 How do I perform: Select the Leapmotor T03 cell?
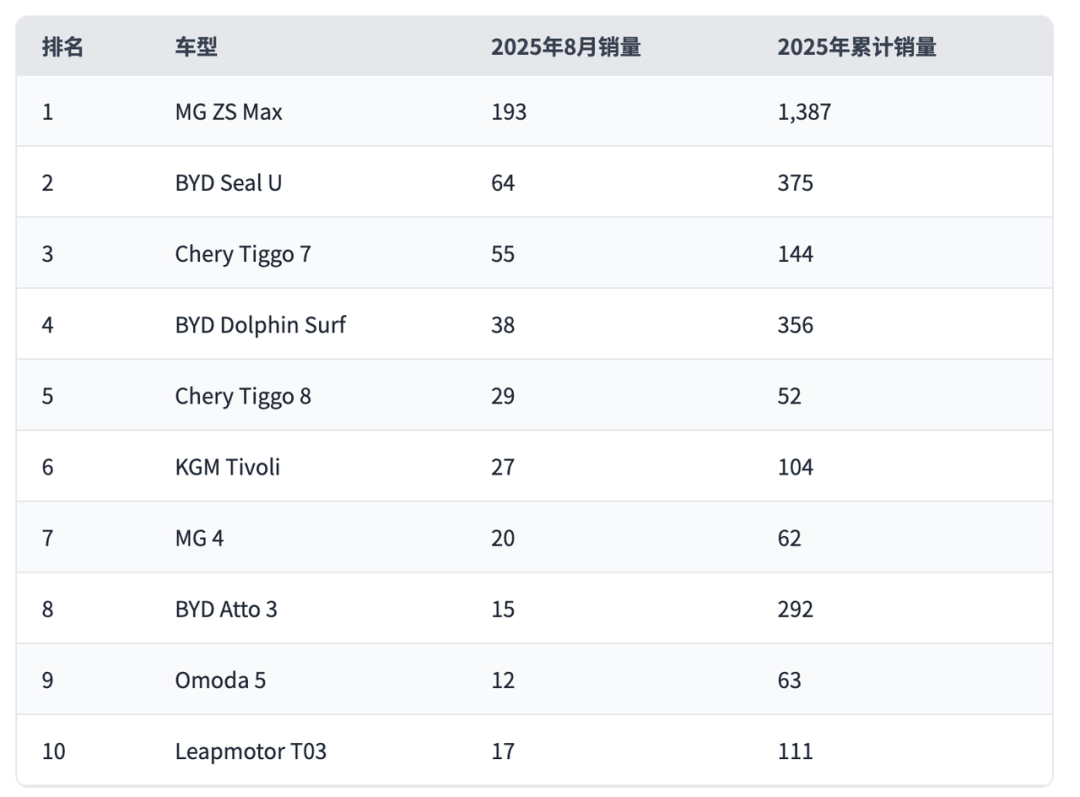[250, 751]
